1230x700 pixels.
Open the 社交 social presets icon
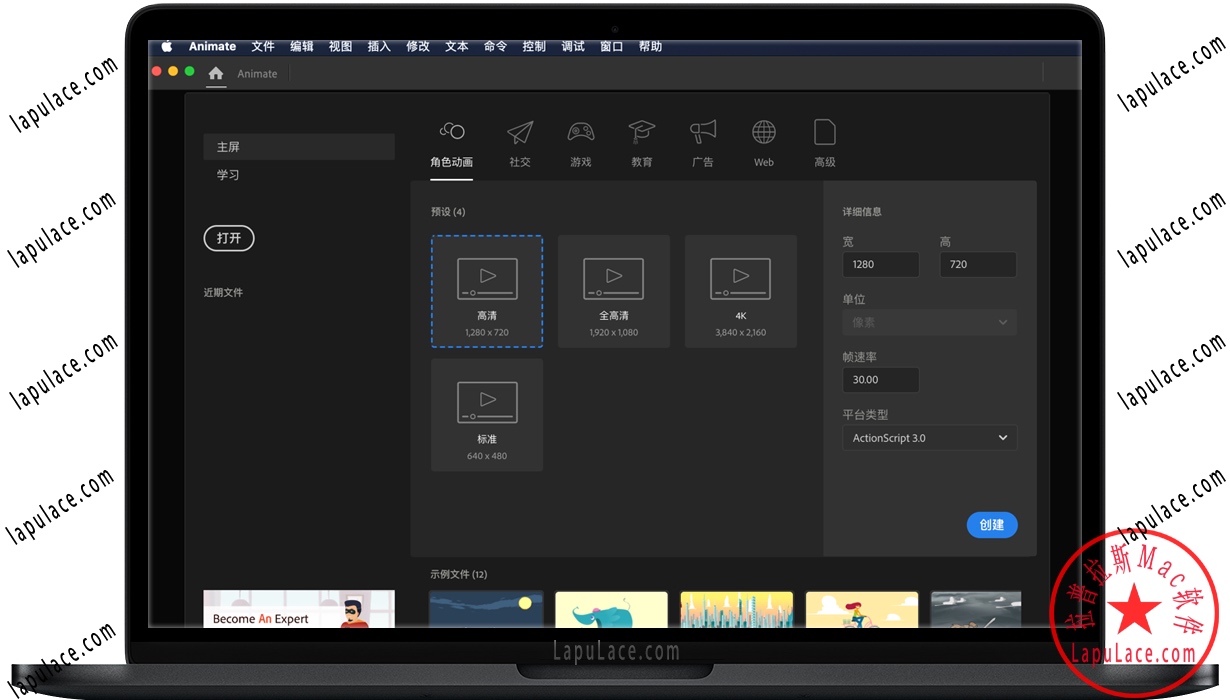click(520, 135)
